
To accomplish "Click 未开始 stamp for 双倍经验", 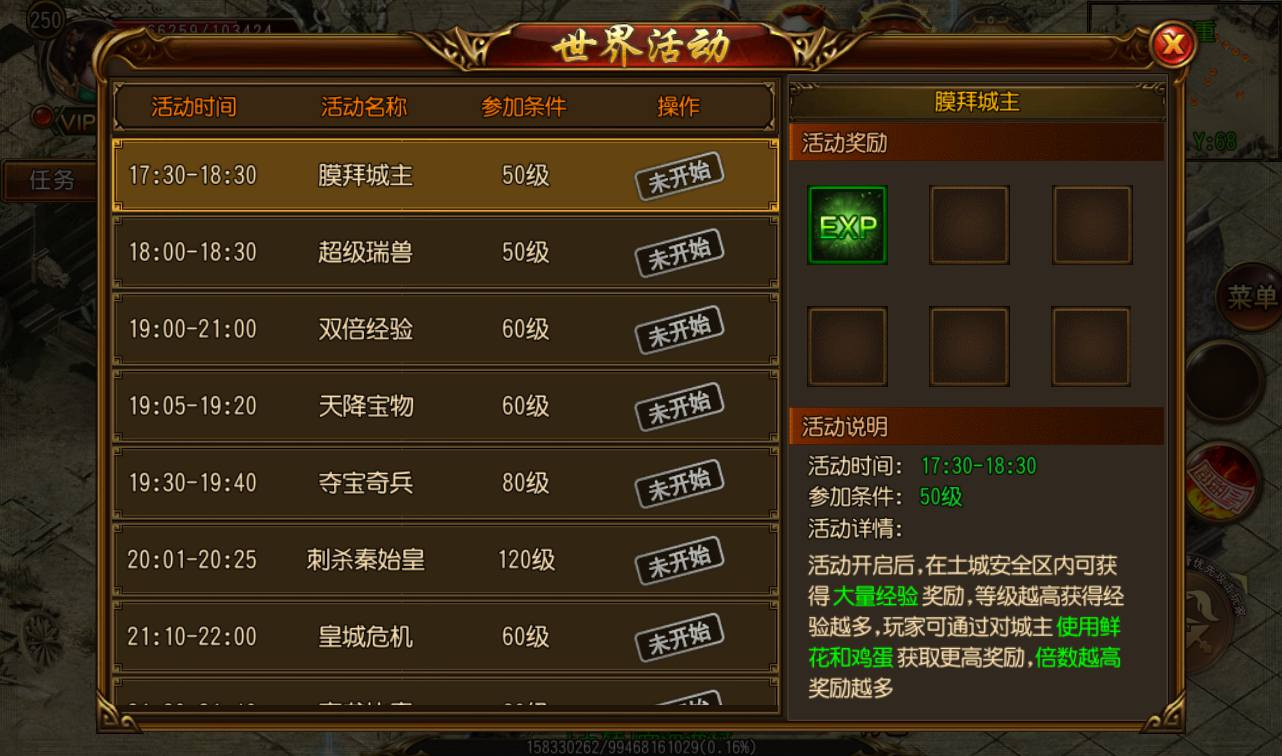I will [x=680, y=329].
